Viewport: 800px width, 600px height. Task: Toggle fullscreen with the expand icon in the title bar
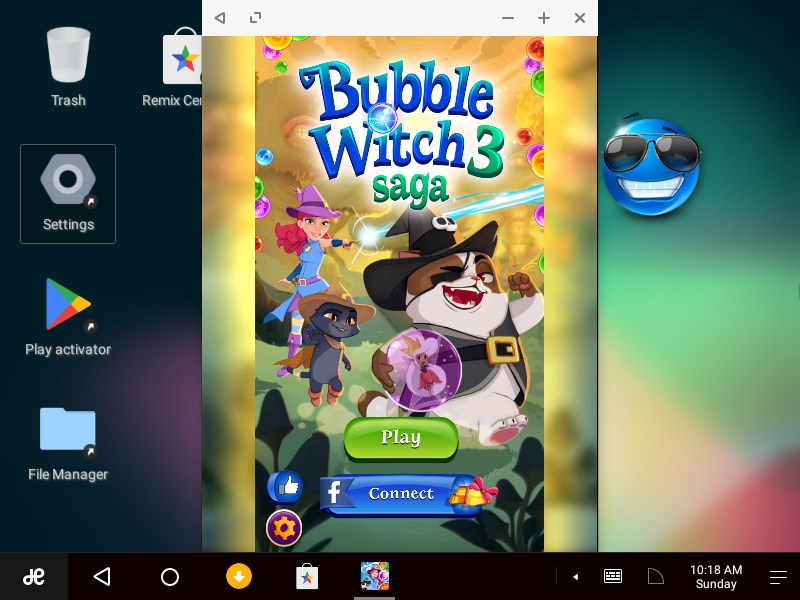click(x=256, y=18)
